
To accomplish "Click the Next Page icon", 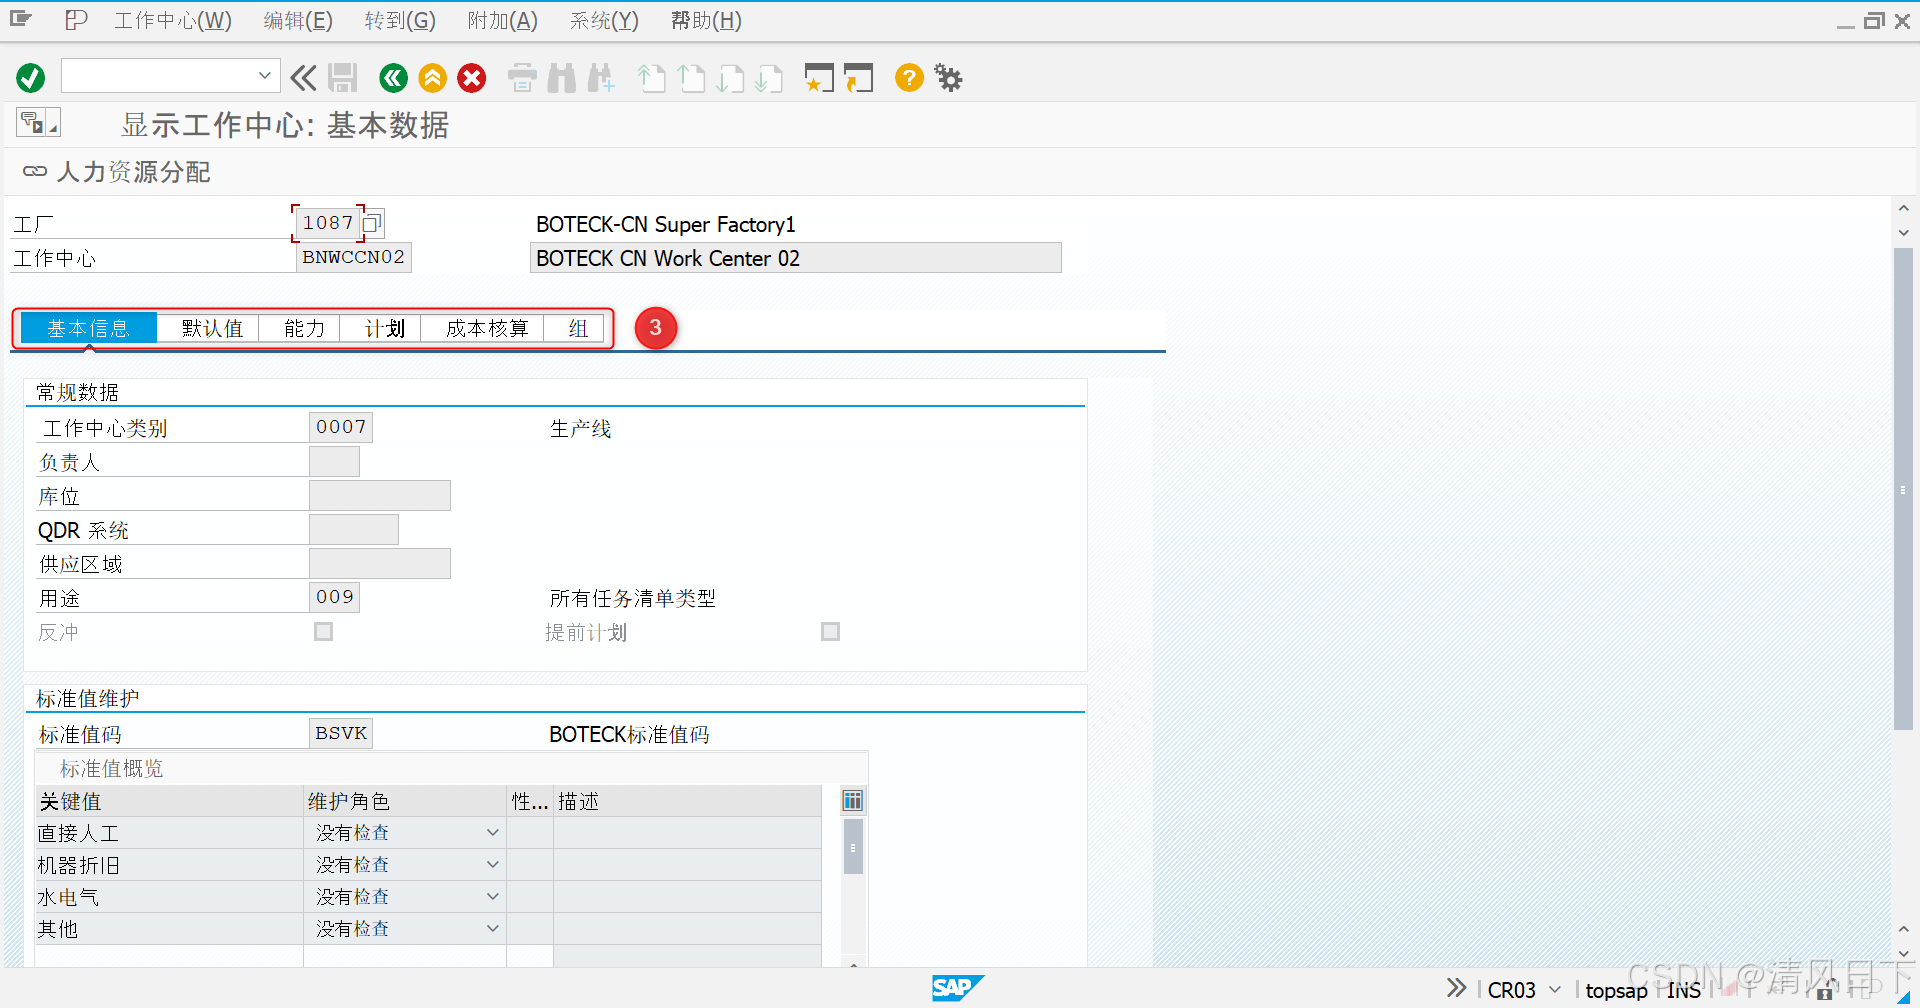I will pos(730,78).
